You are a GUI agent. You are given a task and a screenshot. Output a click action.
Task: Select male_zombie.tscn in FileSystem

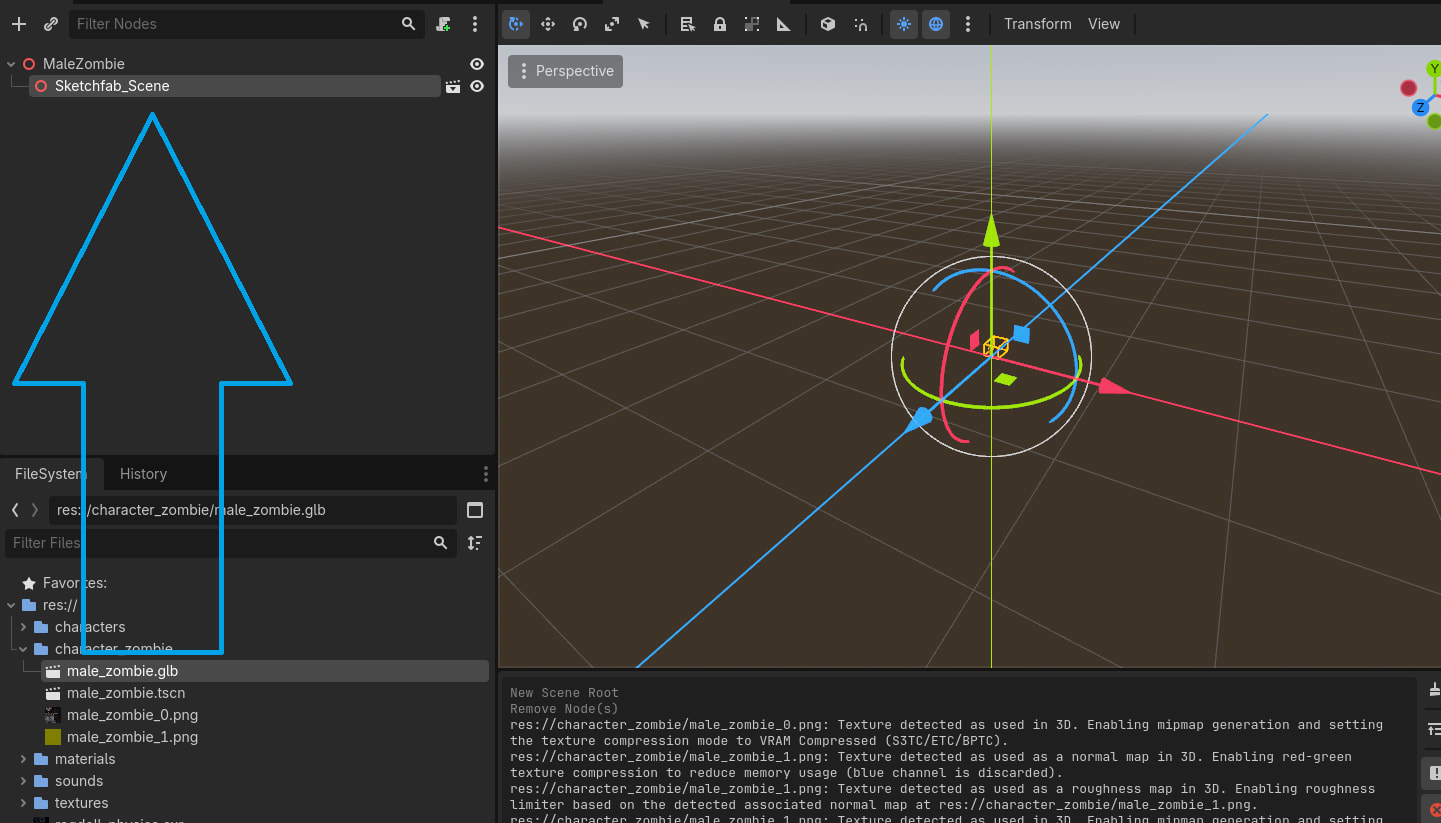point(126,693)
